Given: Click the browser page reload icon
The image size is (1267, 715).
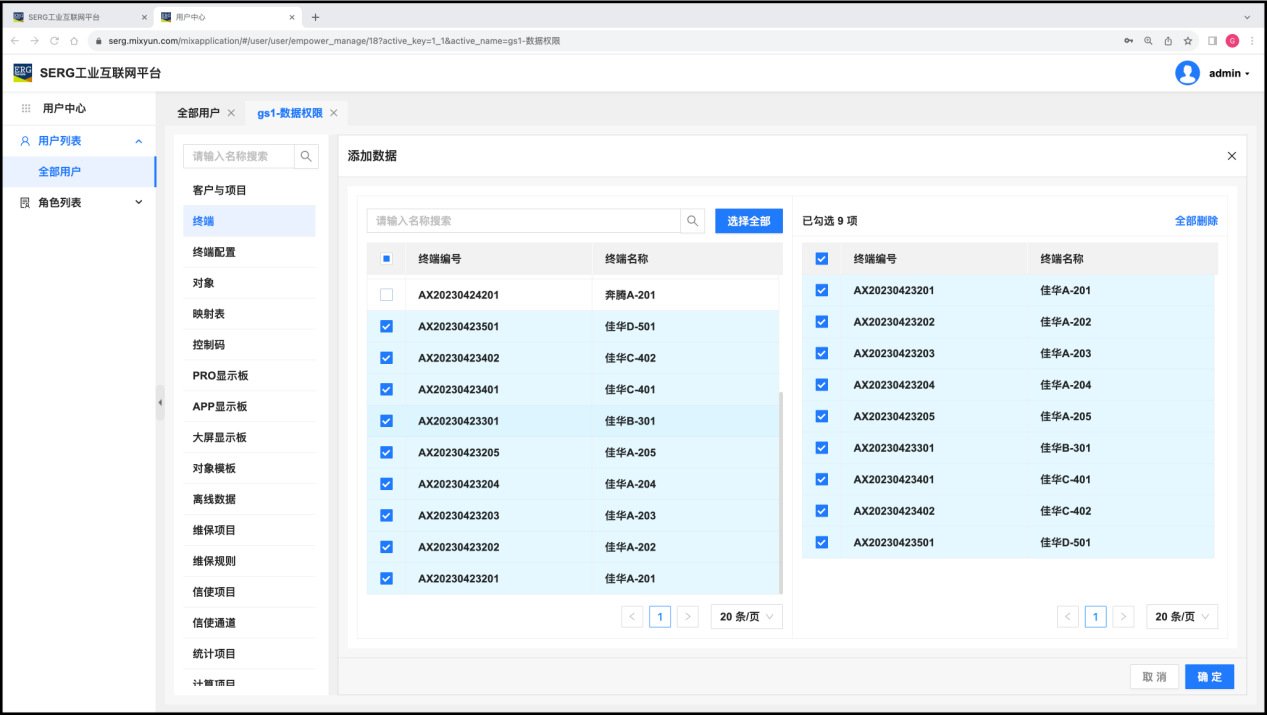Looking at the screenshot, I should pos(54,41).
